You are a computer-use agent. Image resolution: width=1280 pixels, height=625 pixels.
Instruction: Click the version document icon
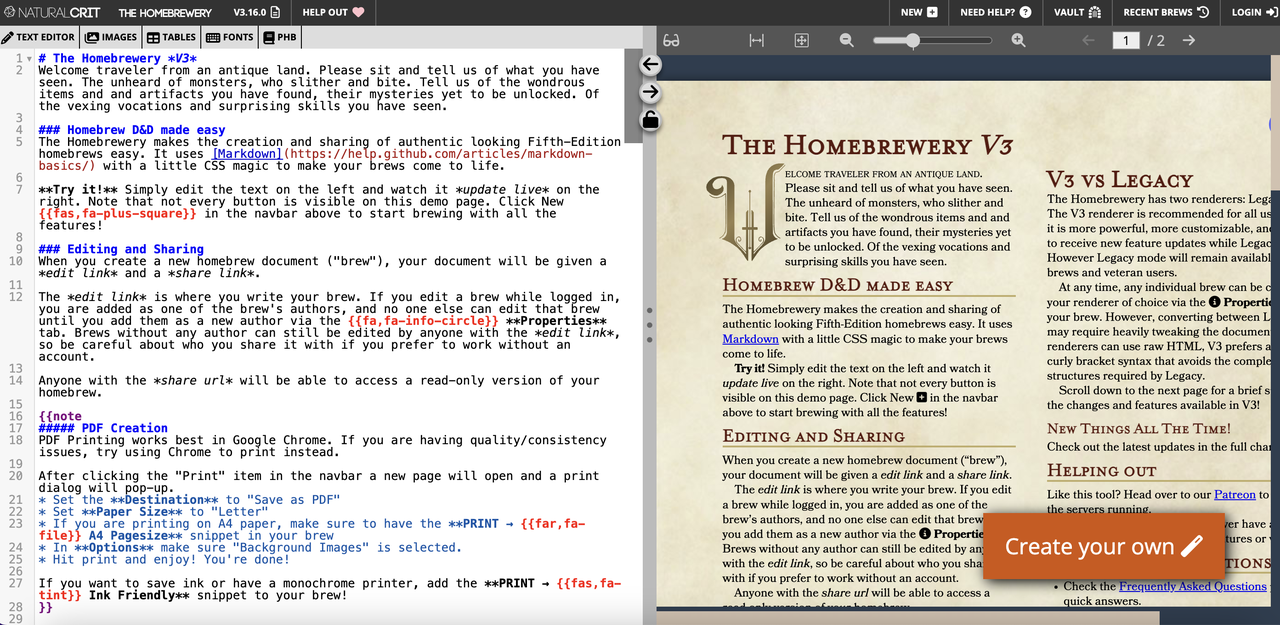[275, 12]
